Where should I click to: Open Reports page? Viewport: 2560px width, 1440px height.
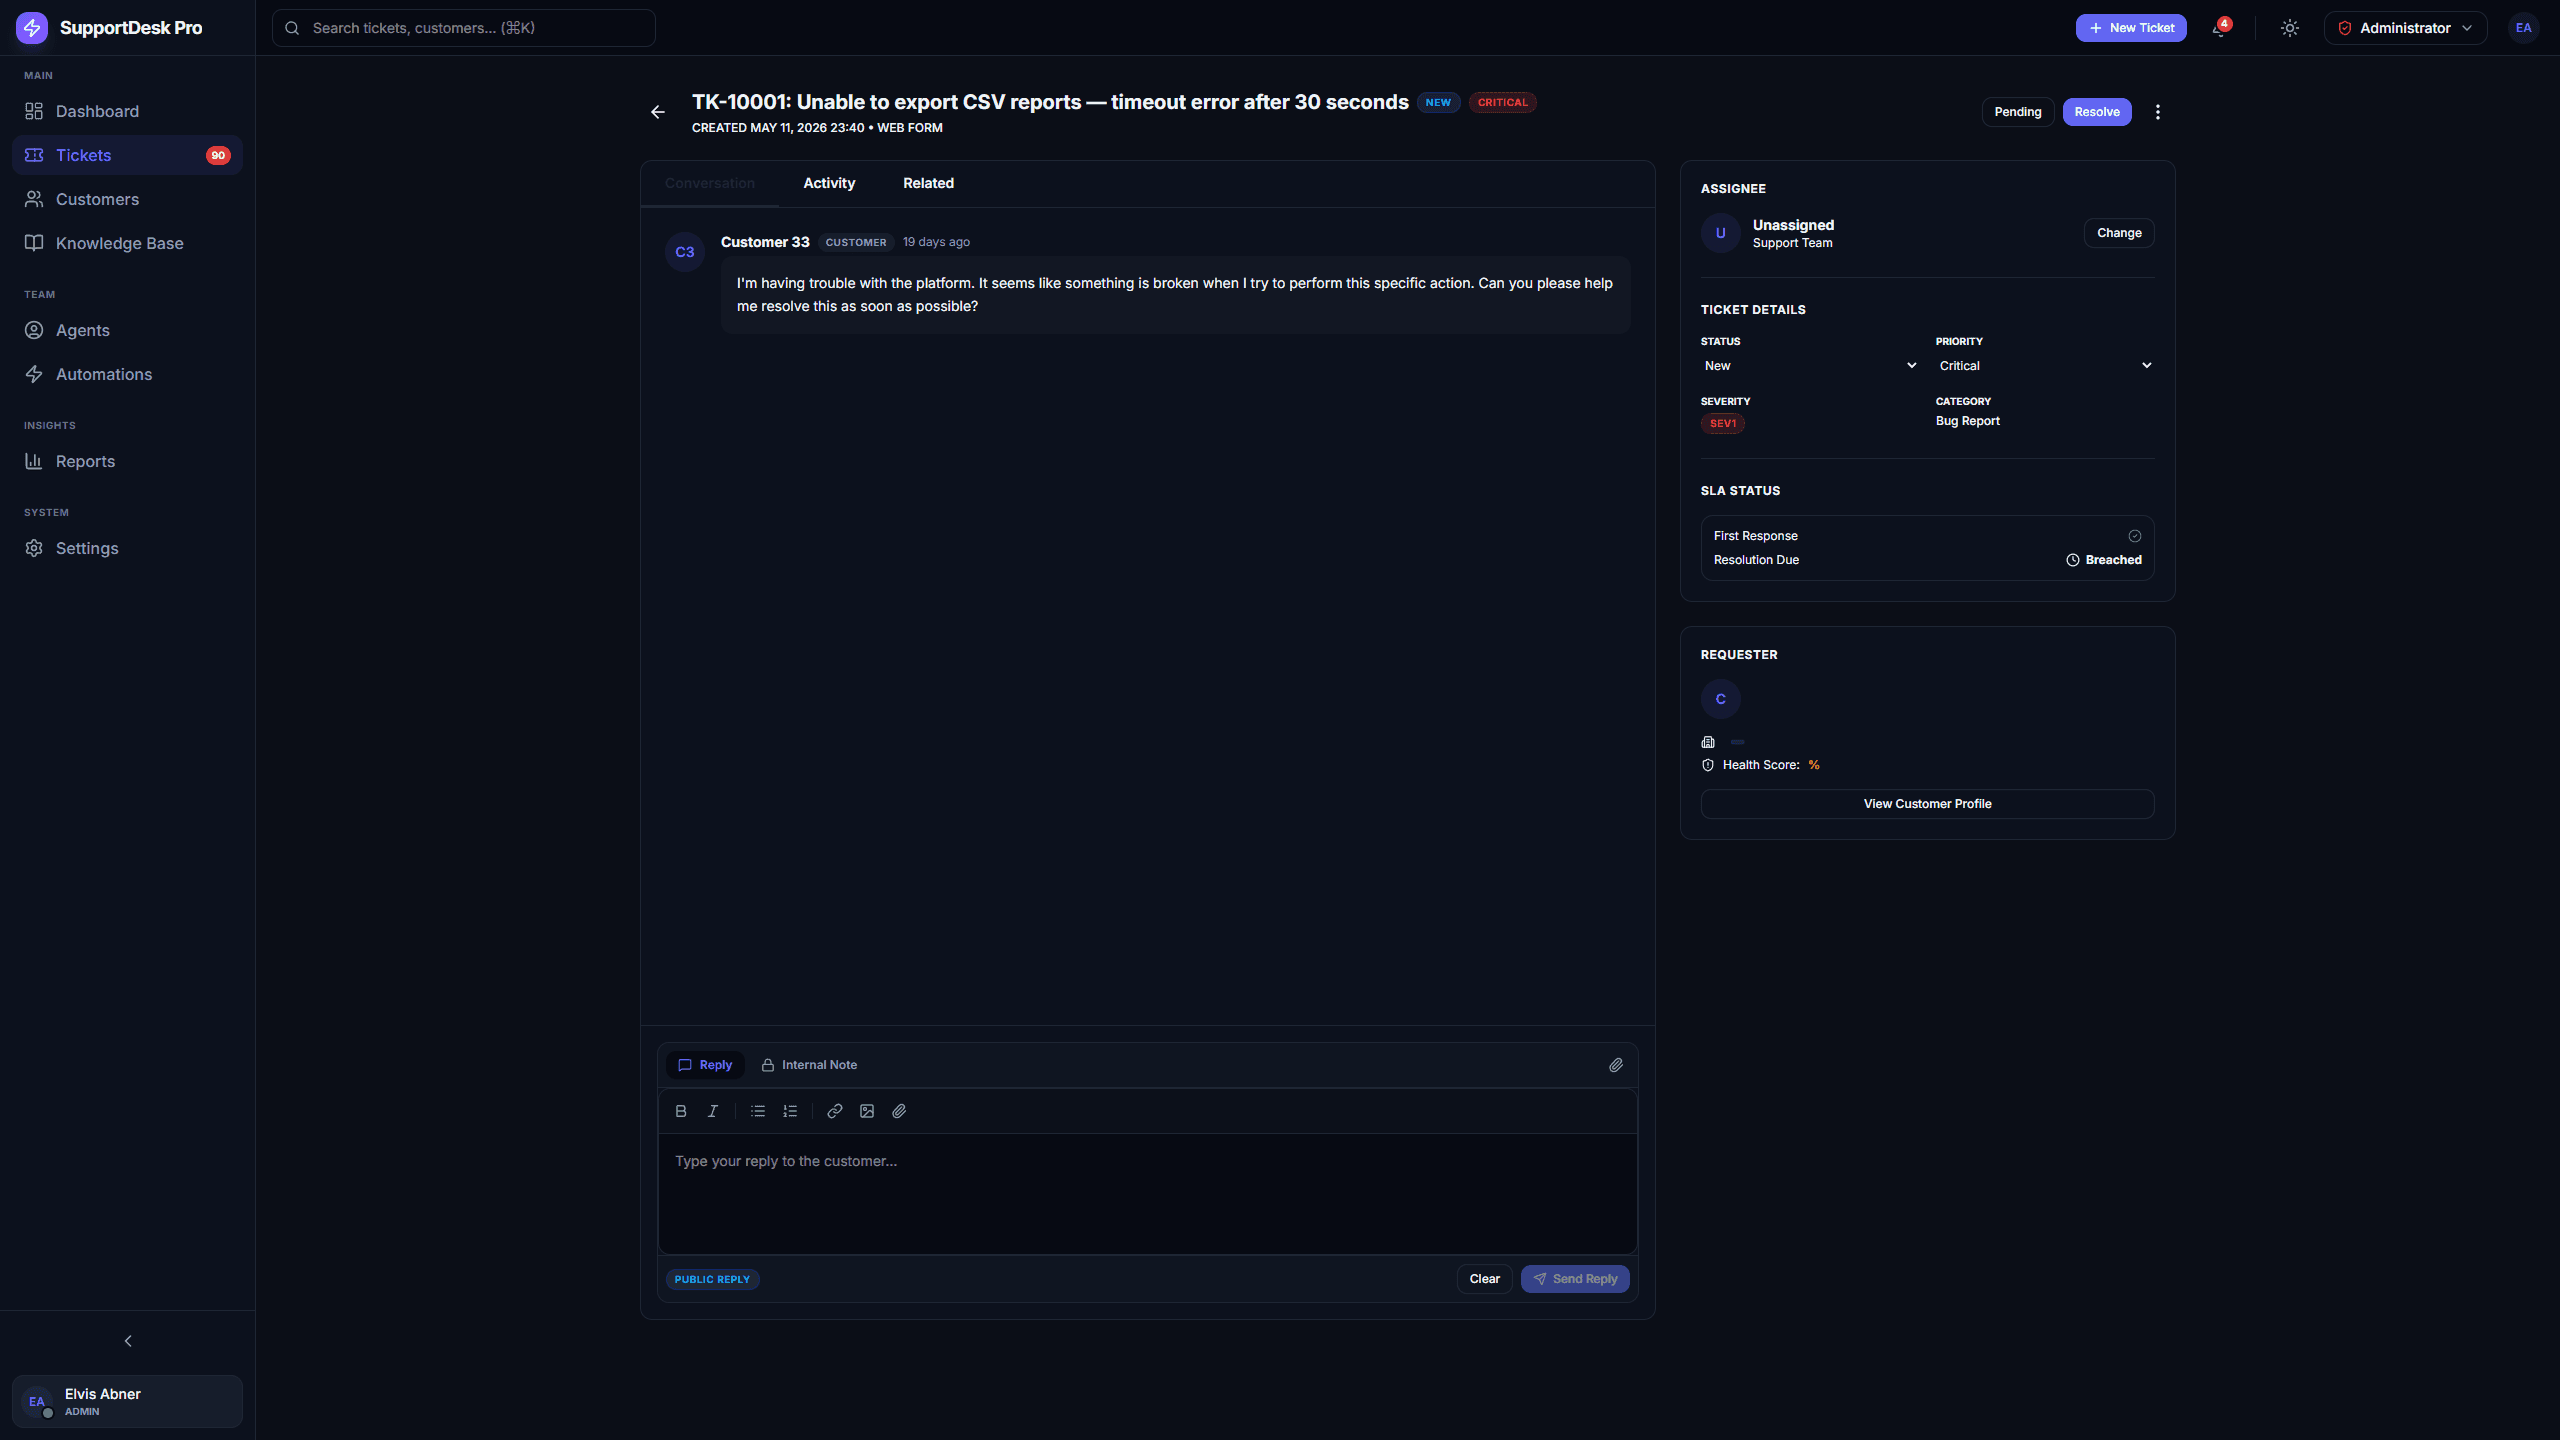pos(127,461)
